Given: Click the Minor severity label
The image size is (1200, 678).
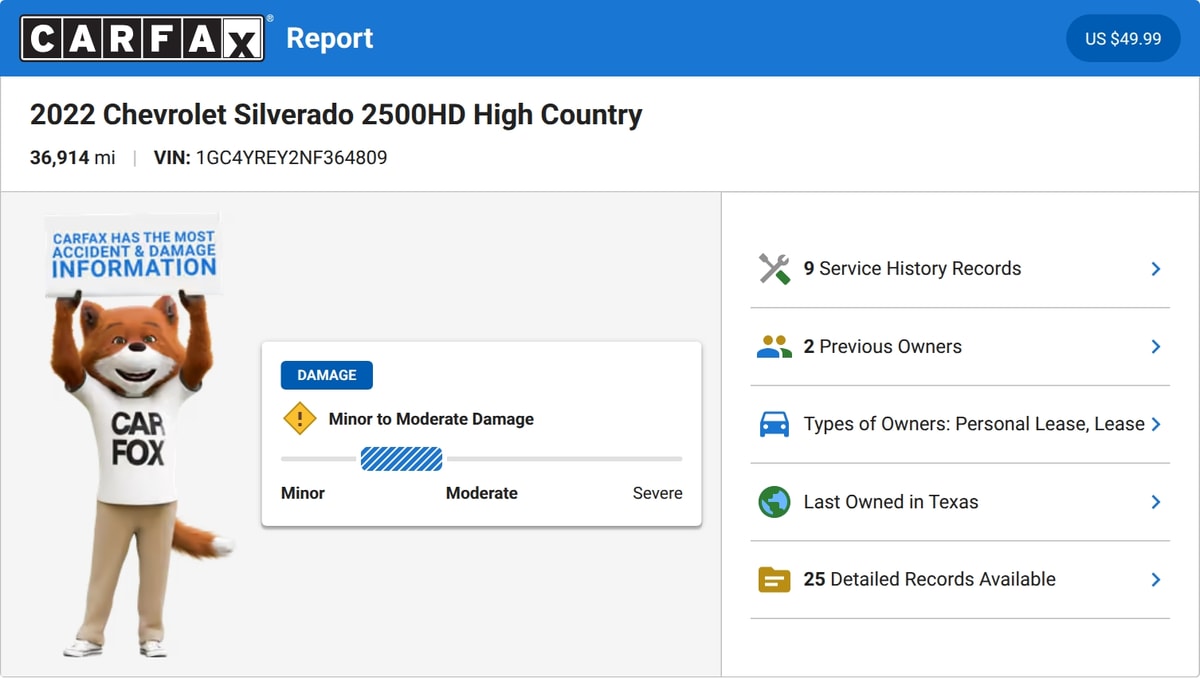Looking at the screenshot, I should pos(303,493).
